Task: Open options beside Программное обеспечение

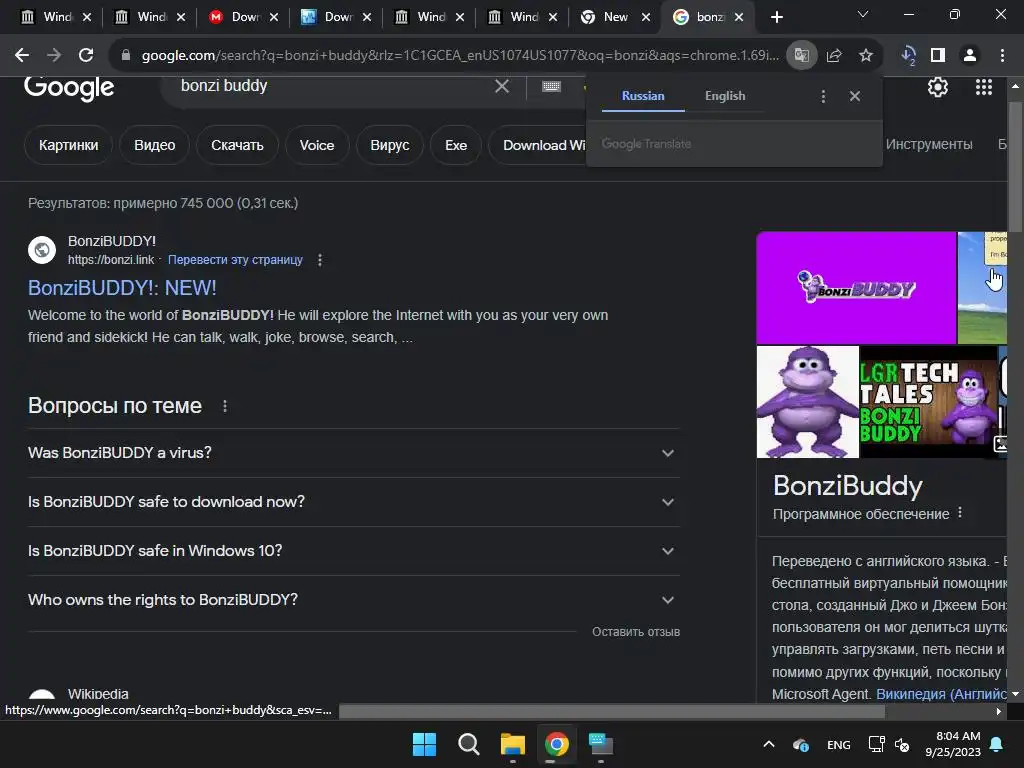Action: click(960, 513)
